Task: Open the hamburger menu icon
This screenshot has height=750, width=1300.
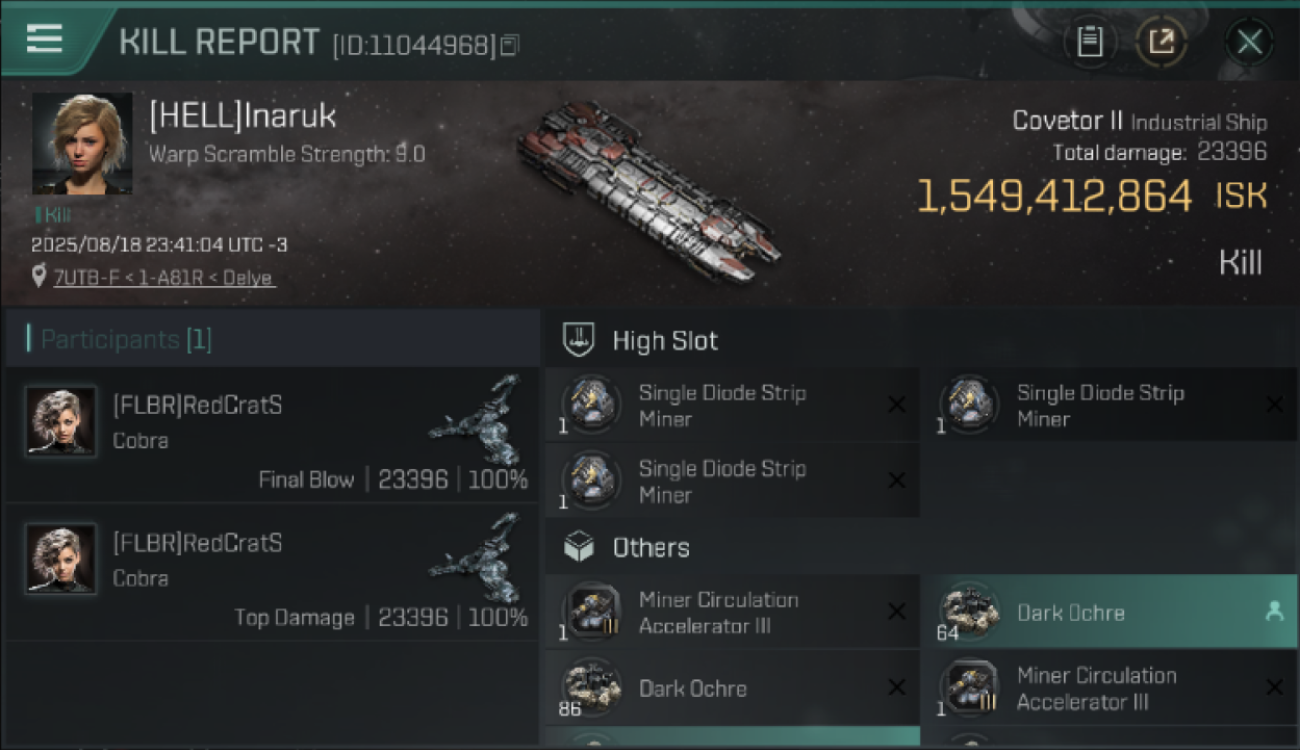Action: pyautogui.click(x=45, y=40)
